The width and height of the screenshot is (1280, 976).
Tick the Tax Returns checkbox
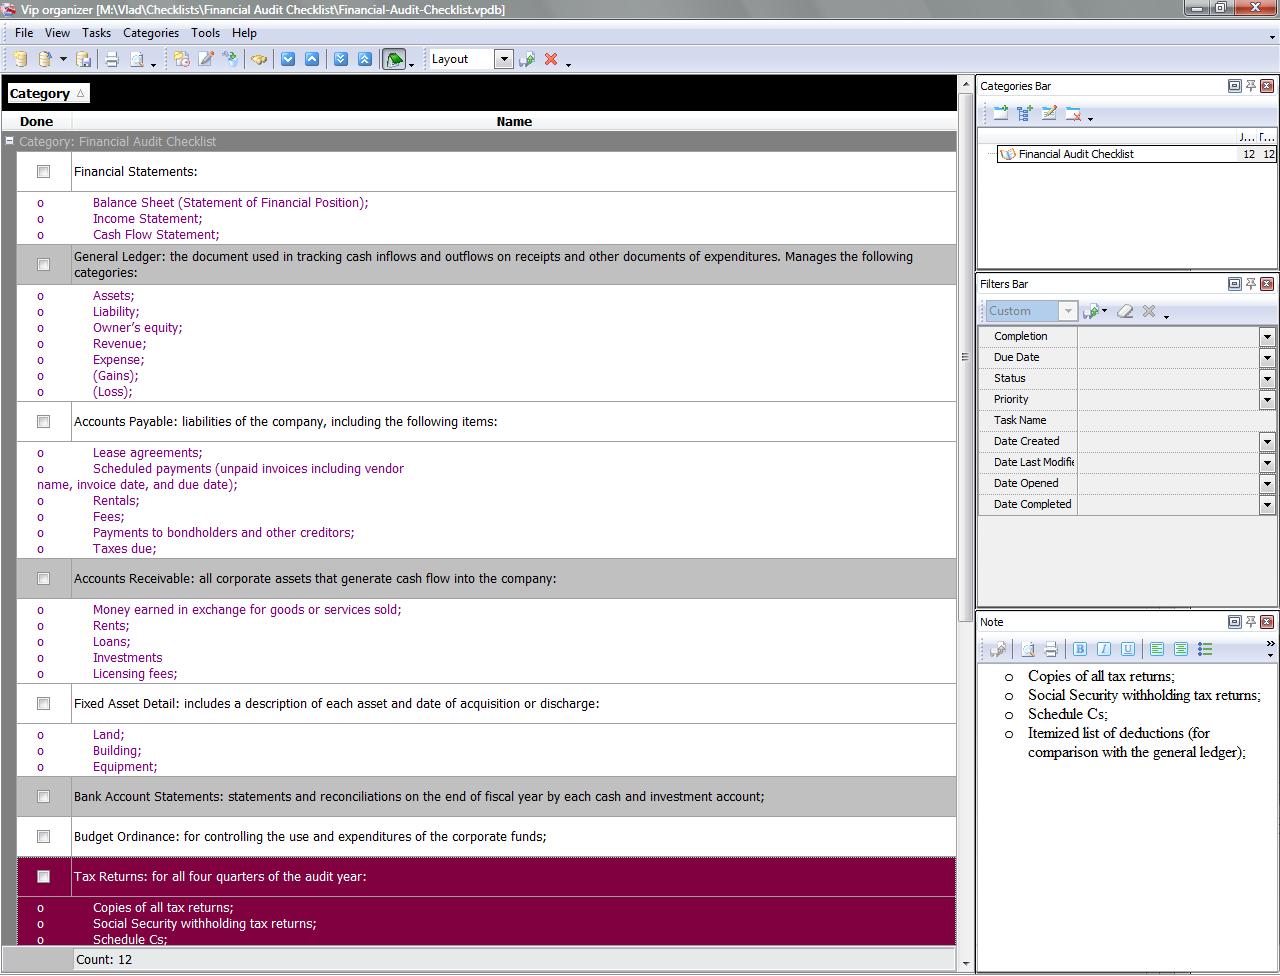click(43, 877)
